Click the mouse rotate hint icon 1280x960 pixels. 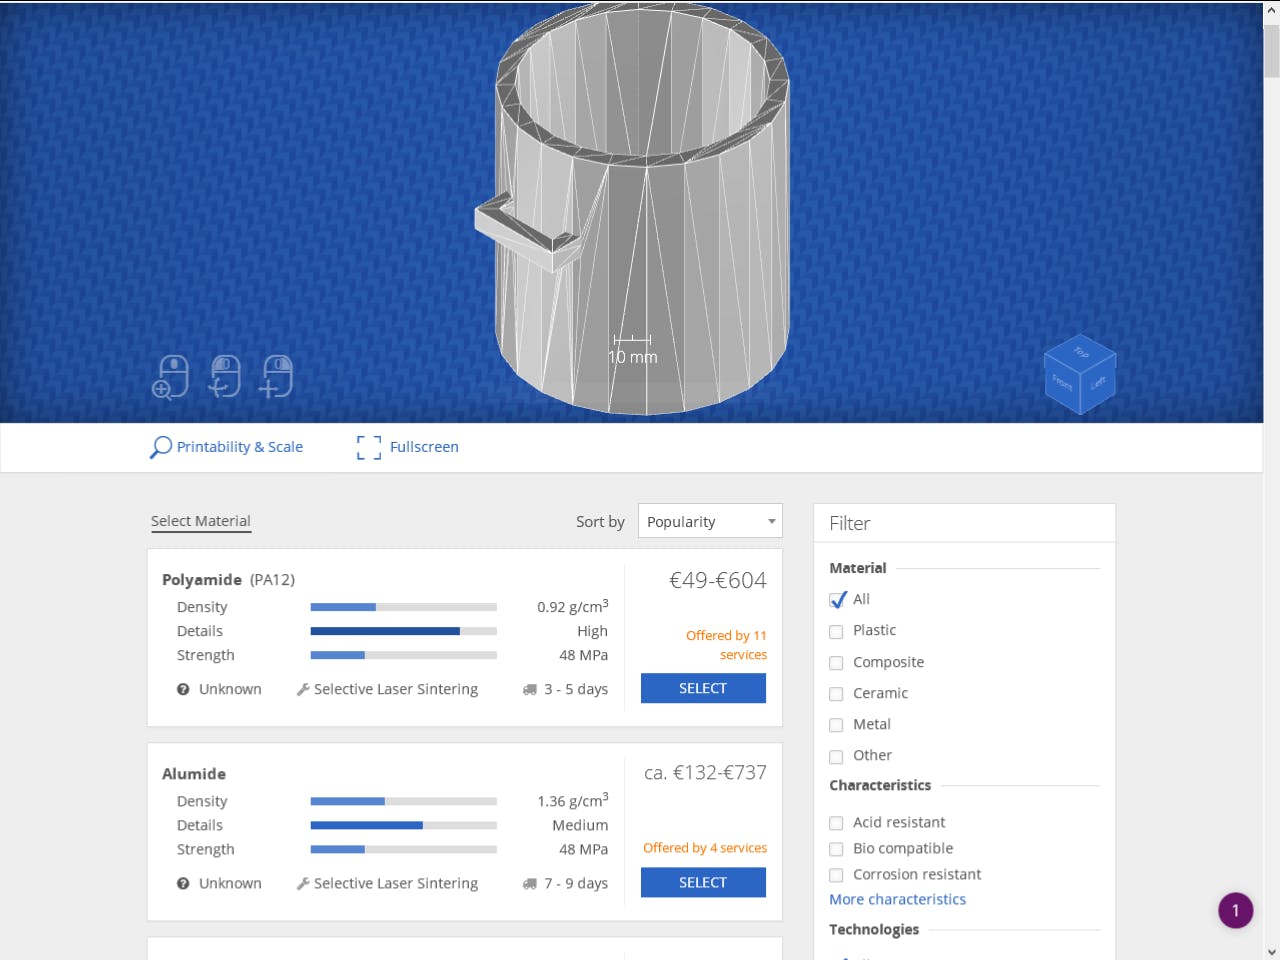[225, 377]
